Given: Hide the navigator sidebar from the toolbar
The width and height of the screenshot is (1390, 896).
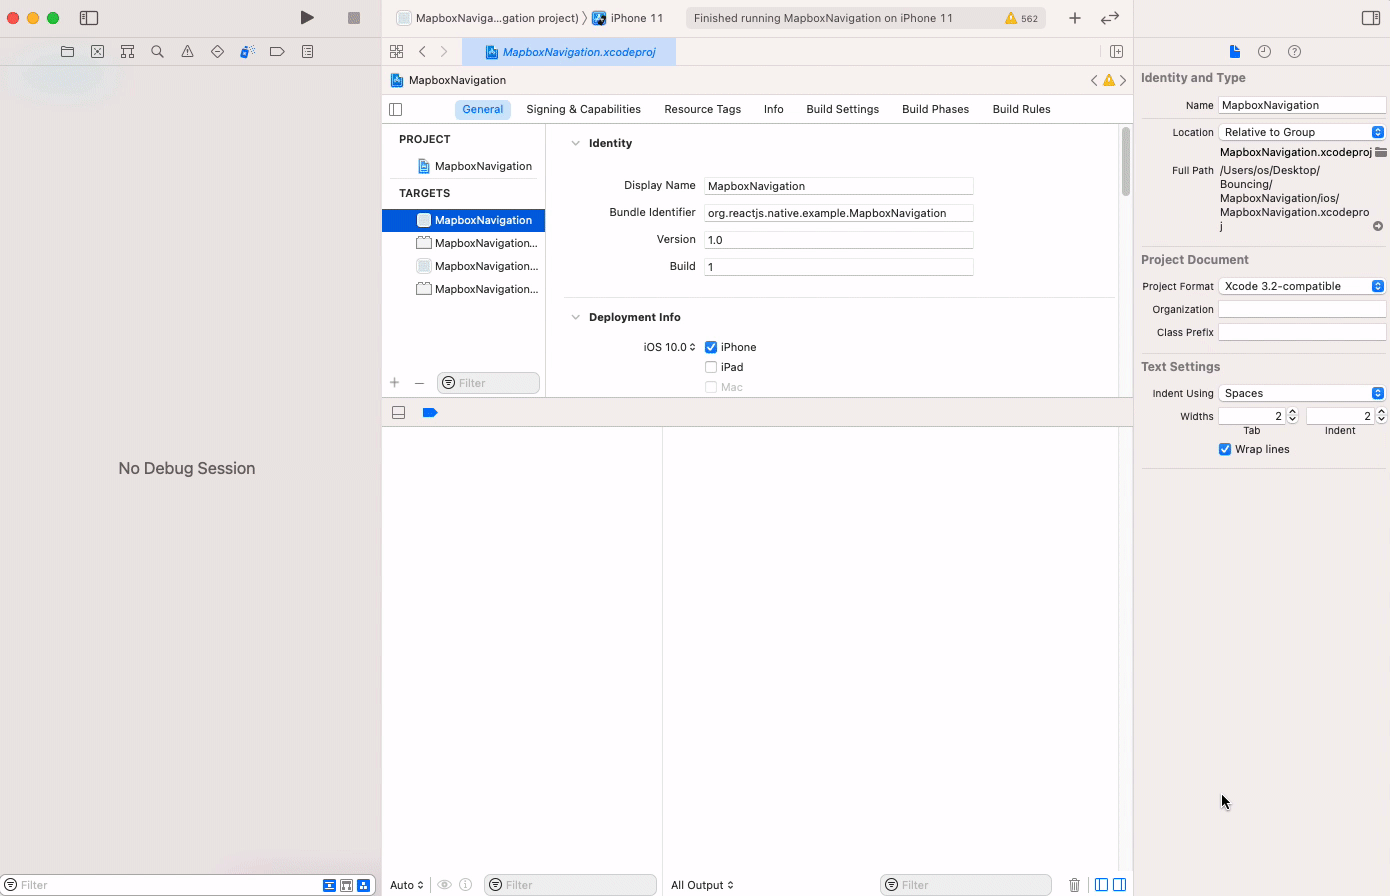Looking at the screenshot, I should tap(89, 18).
